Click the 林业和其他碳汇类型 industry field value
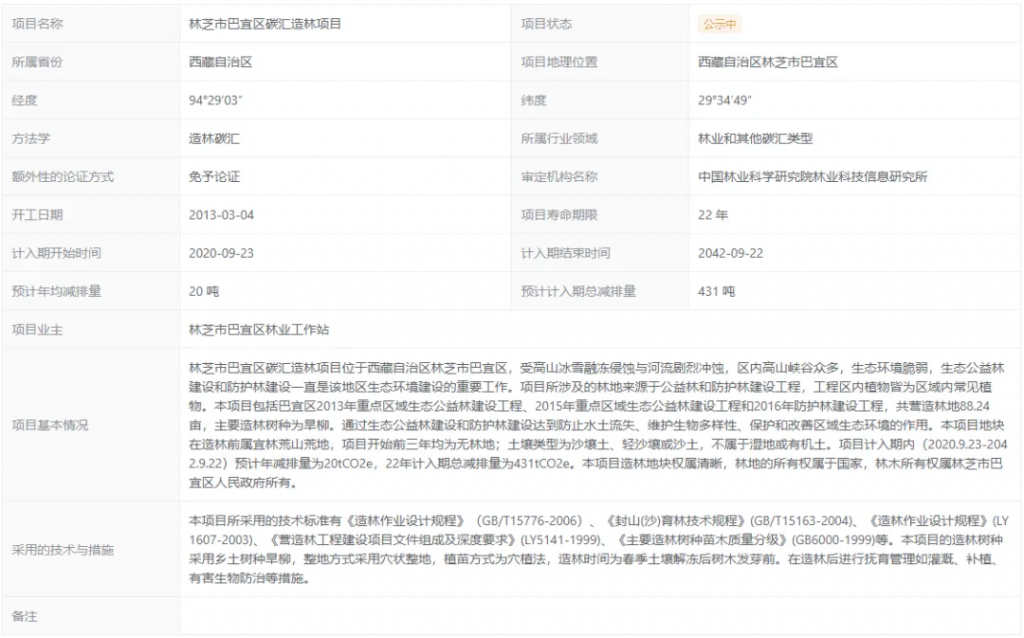1024x638 pixels. click(x=755, y=139)
